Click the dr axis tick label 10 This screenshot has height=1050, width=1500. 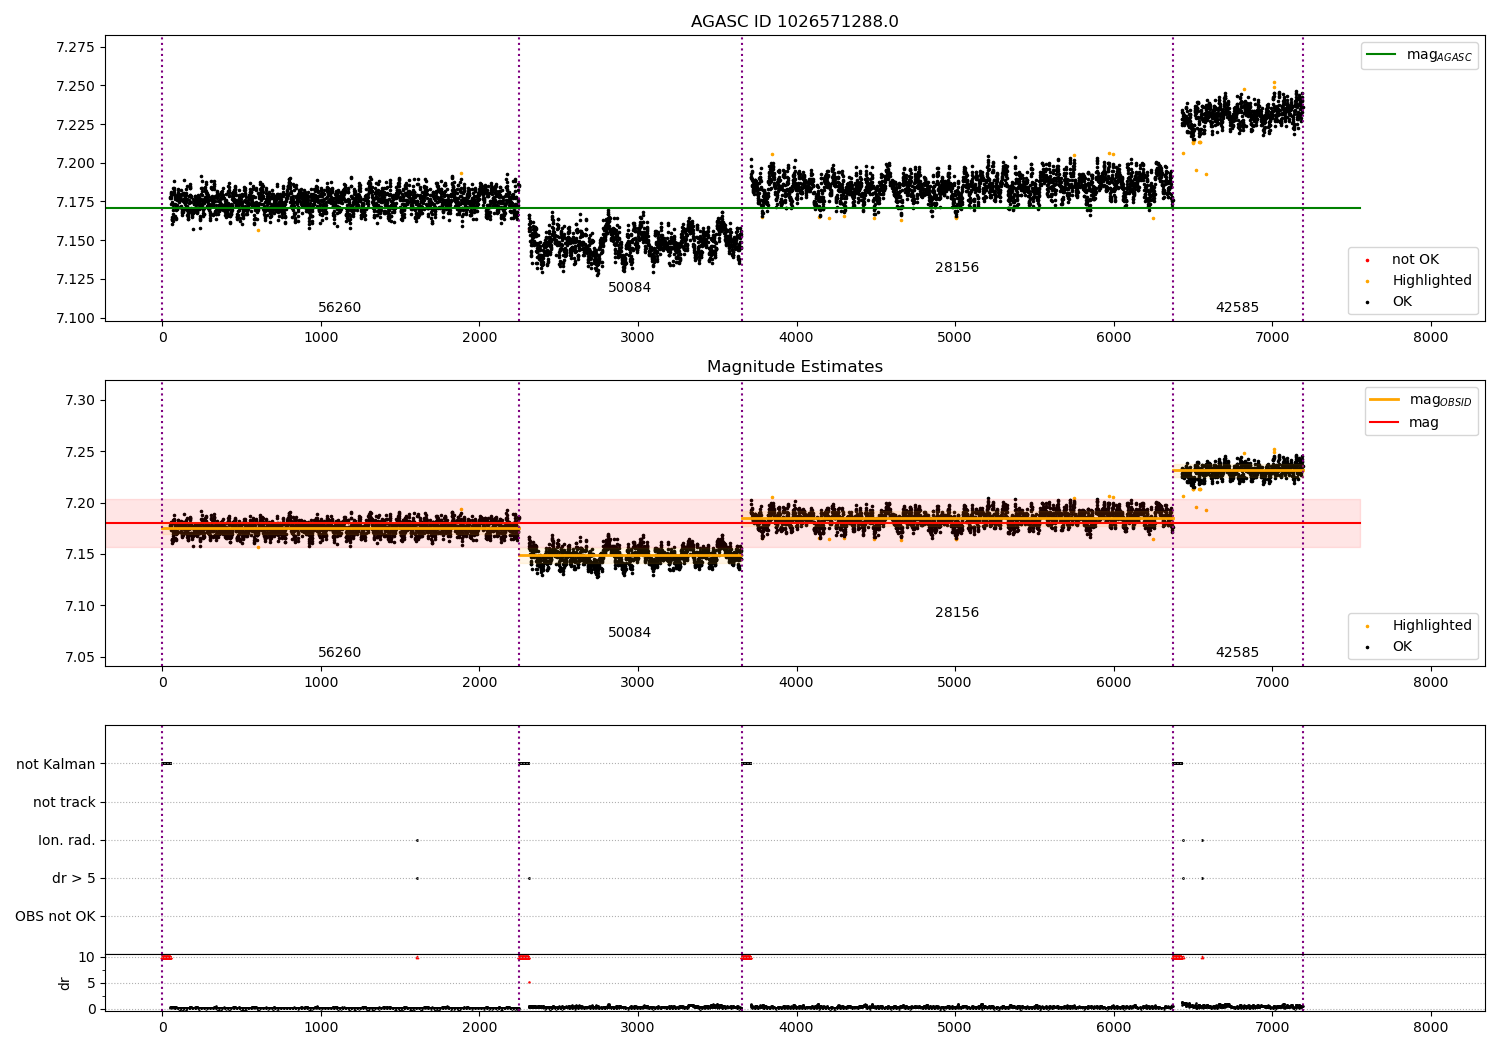click(87, 958)
